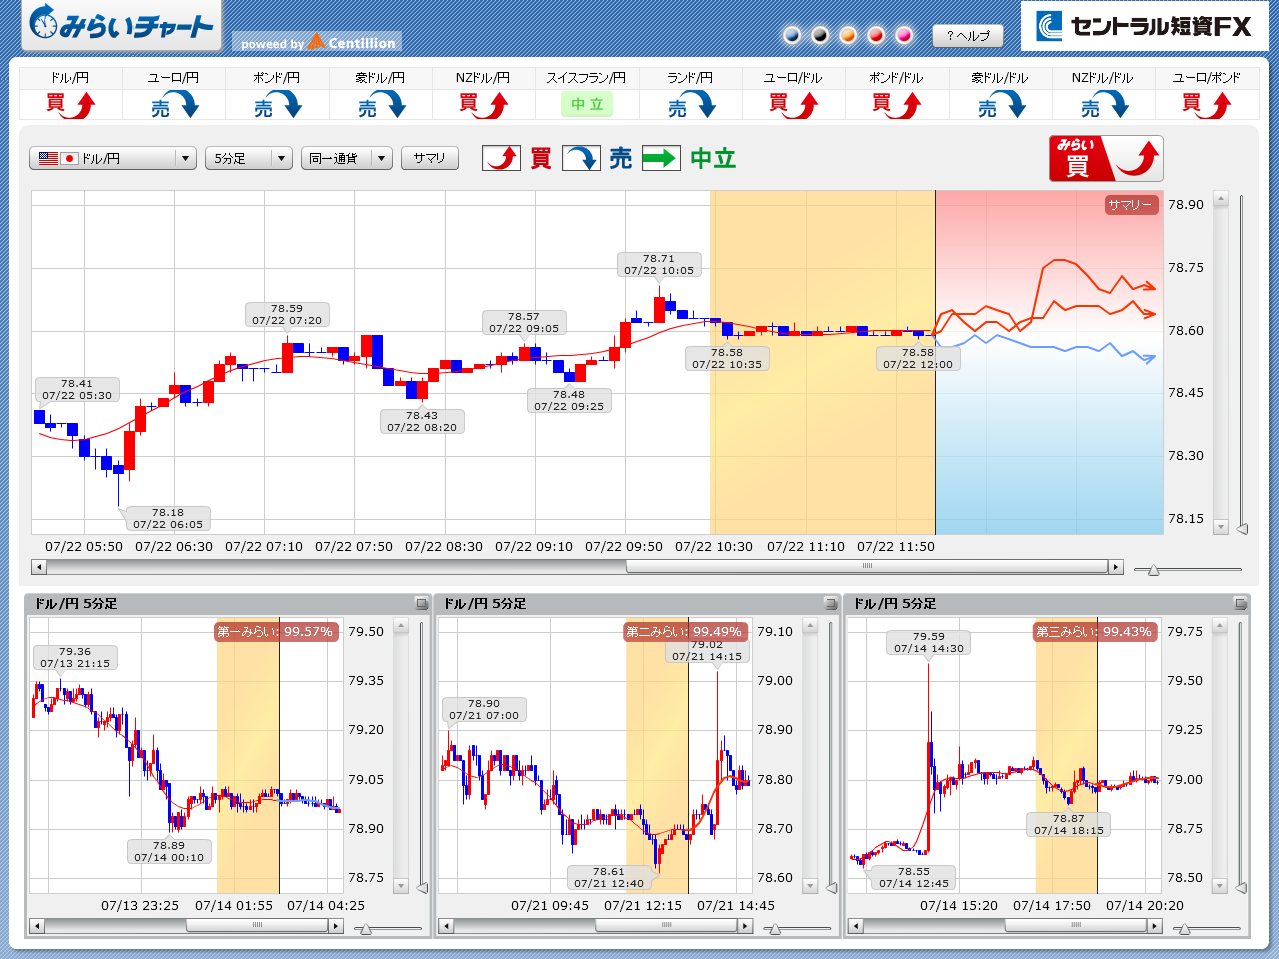Click the main chart scroll right arrow

tap(1116, 567)
